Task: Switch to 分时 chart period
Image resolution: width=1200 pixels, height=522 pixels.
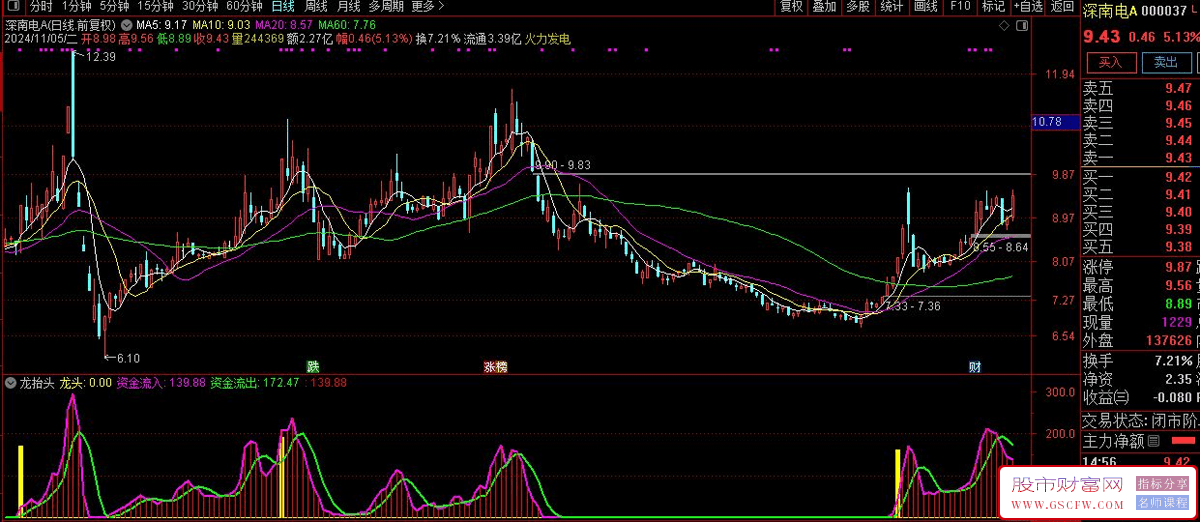Action: [x=40, y=6]
